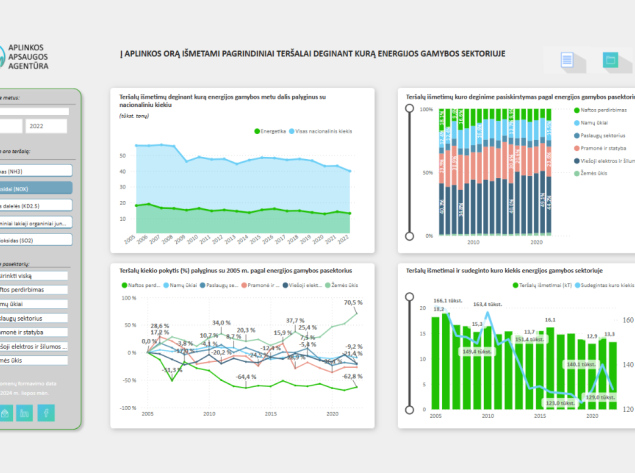Click the teal folder icon in header
635x473 pixels.
(610, 60)
